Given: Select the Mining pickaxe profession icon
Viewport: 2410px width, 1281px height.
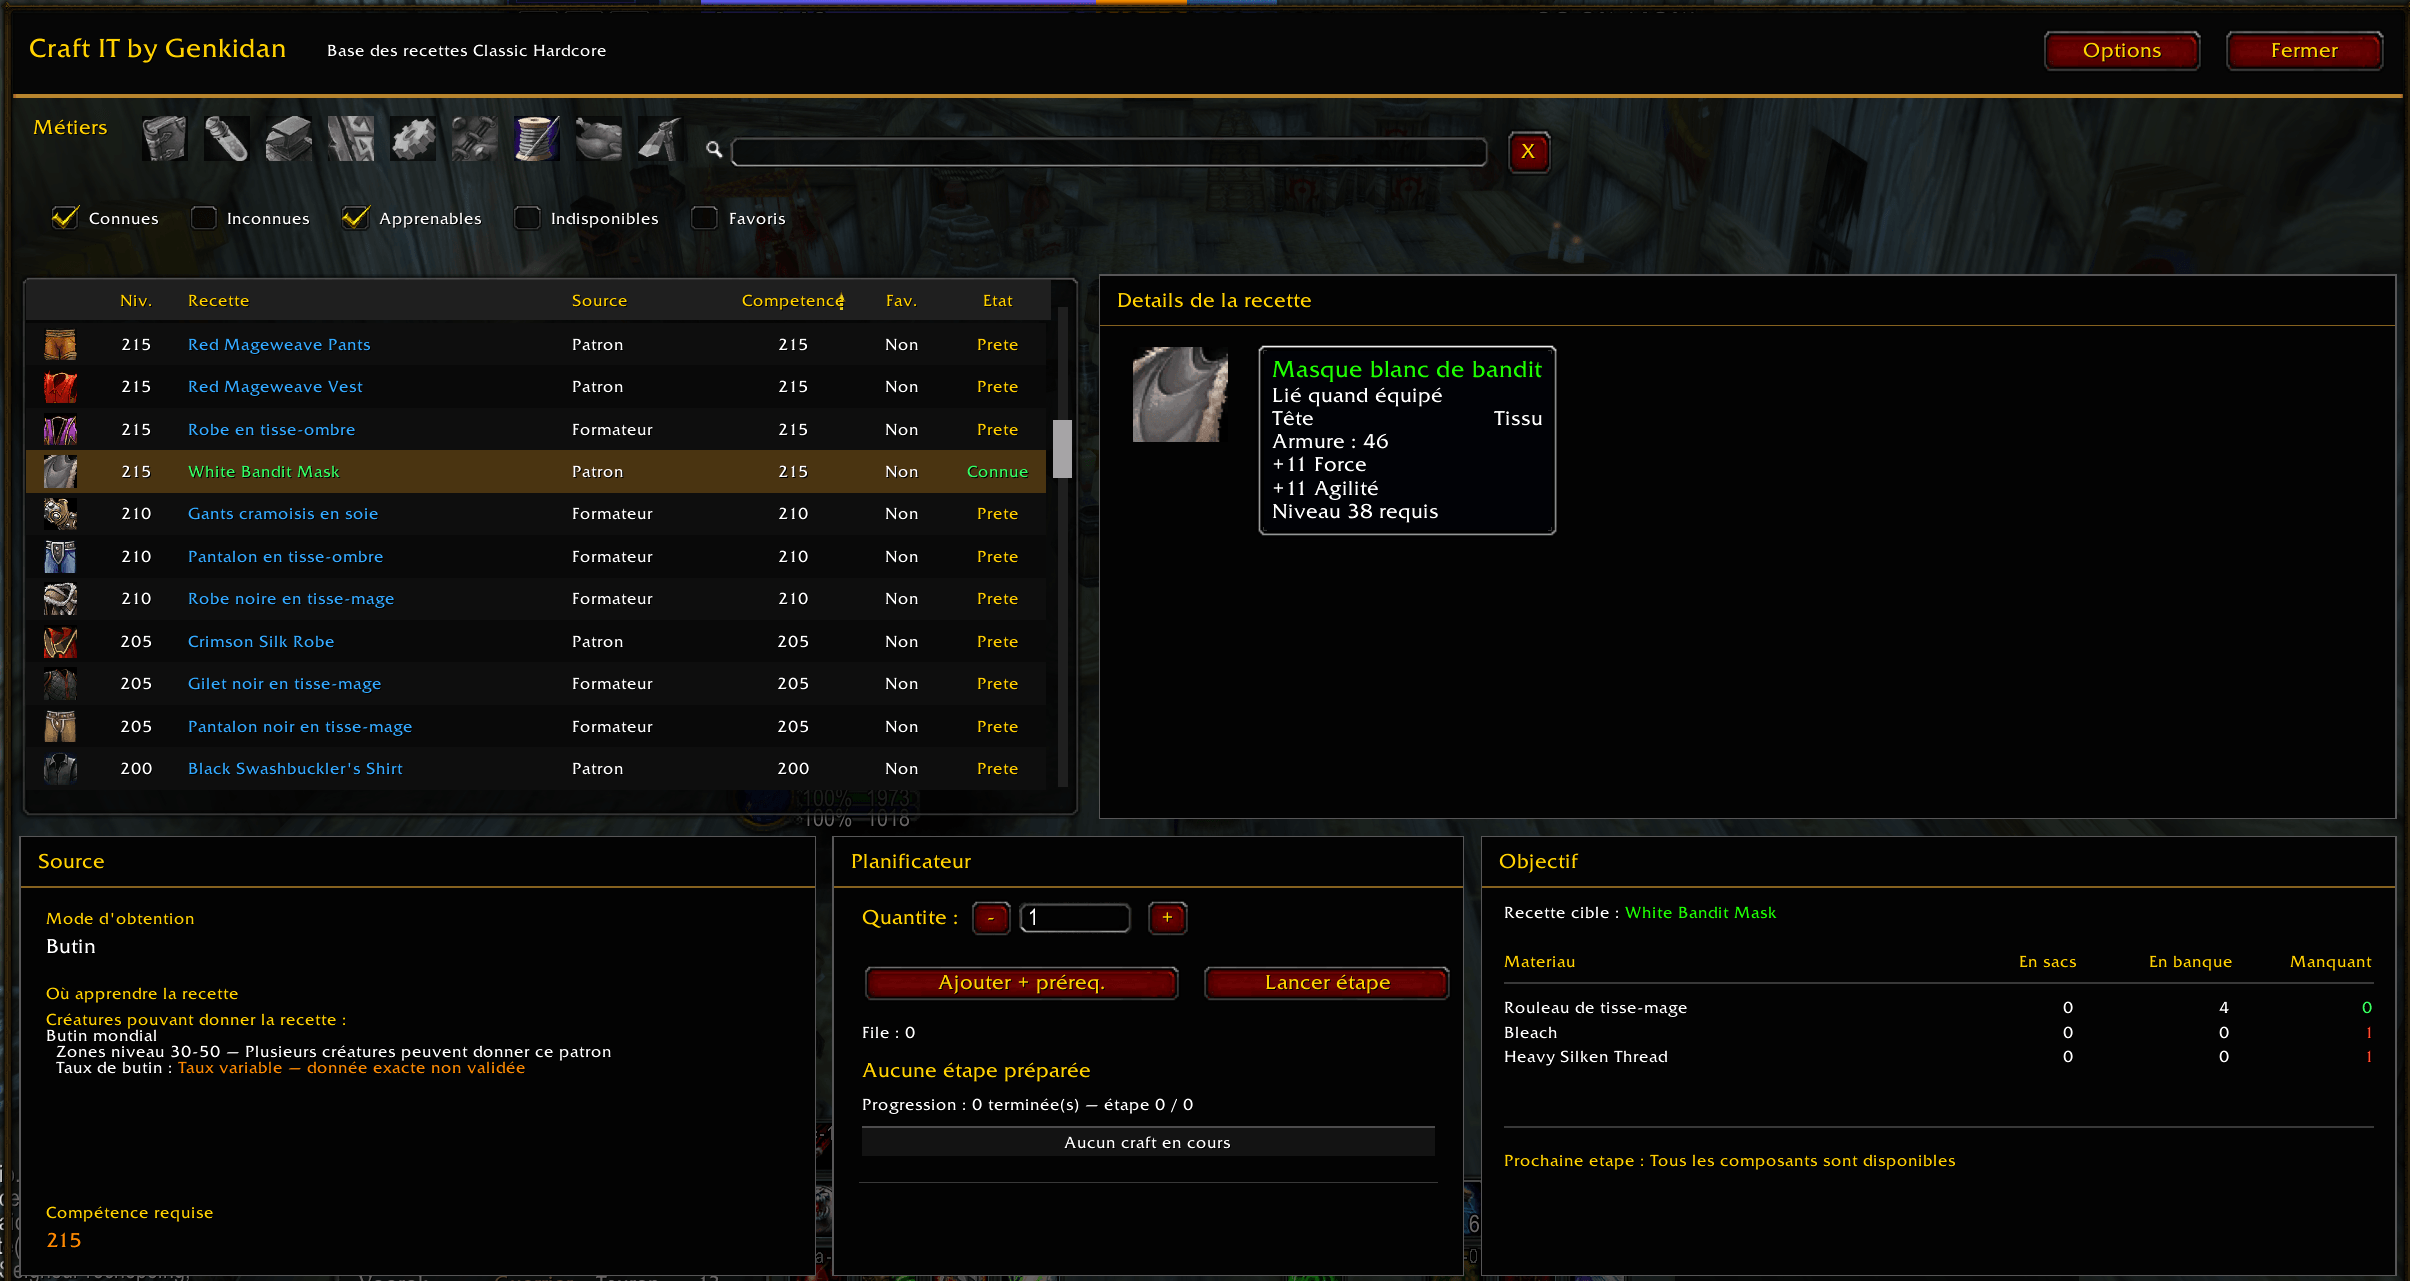Looking at the screenshot, I should tap(661, 139).
